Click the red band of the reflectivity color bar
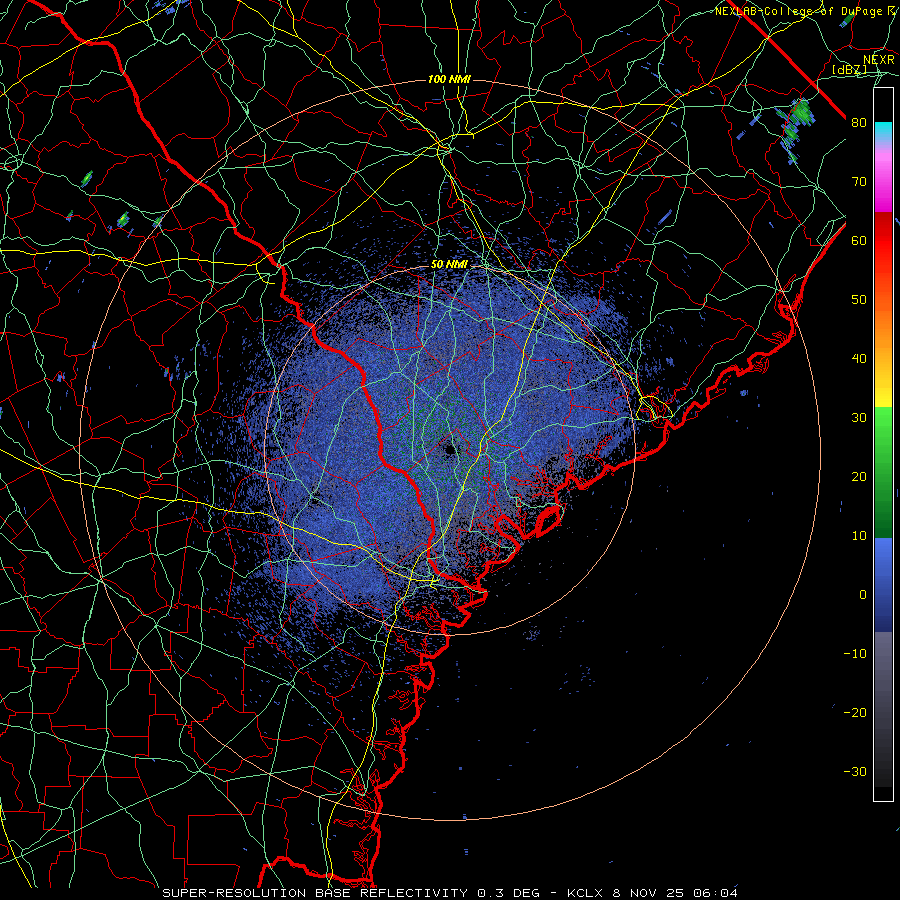This screenshot has width=900, height=900. (883, 241)
